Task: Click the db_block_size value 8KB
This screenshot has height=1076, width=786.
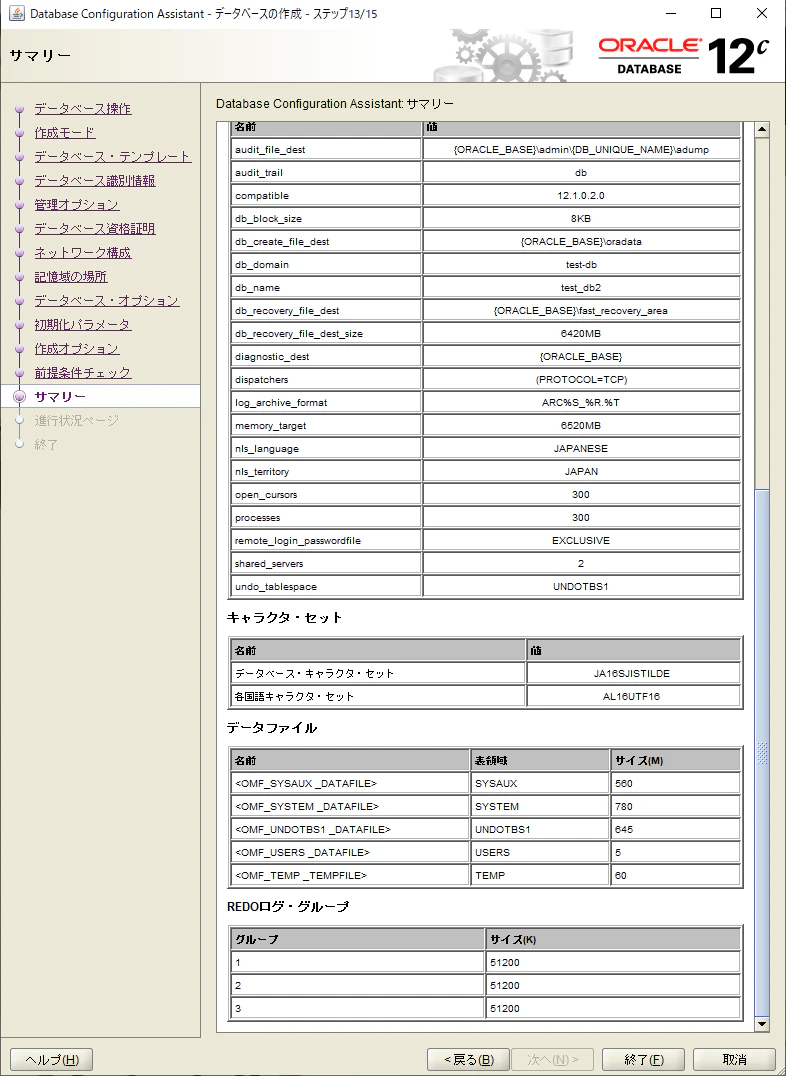Action: click(581, 219)
